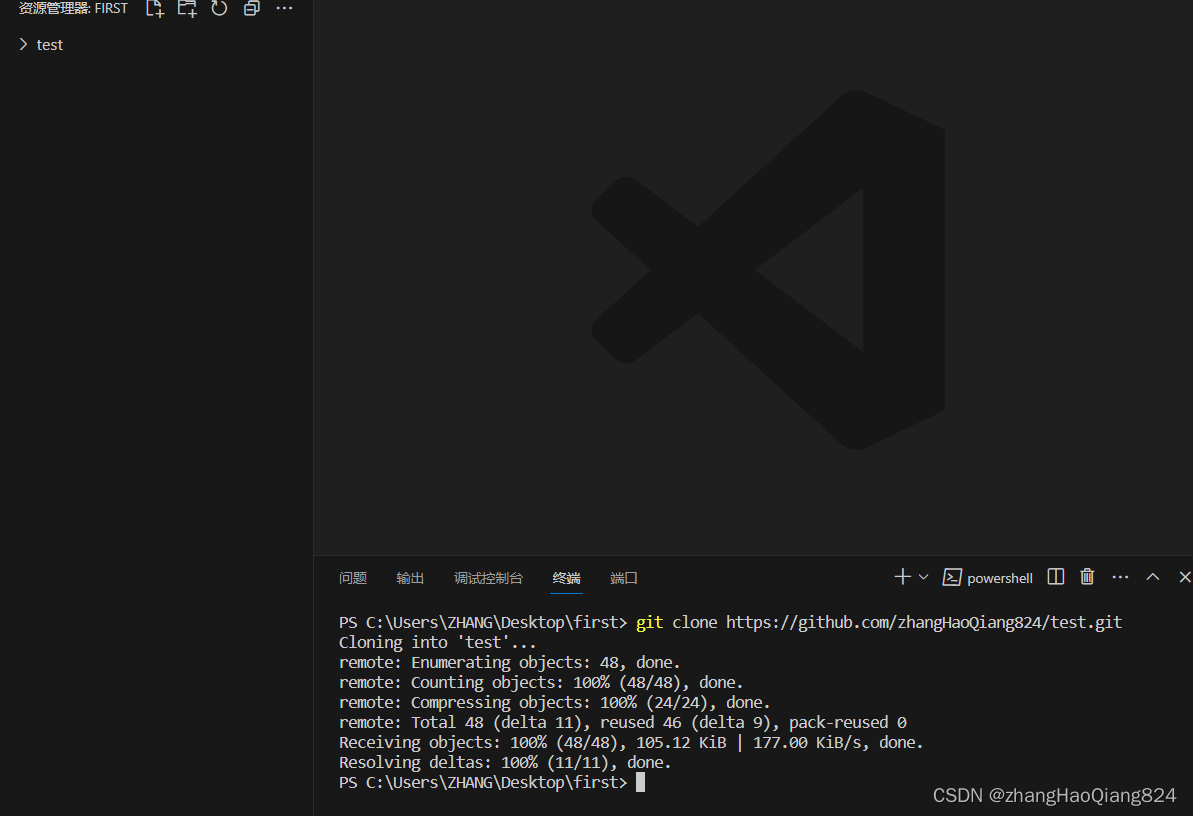Open Explorer more actions menu
The height and width of the screenshot is (816, 1193).
(285, 8)
